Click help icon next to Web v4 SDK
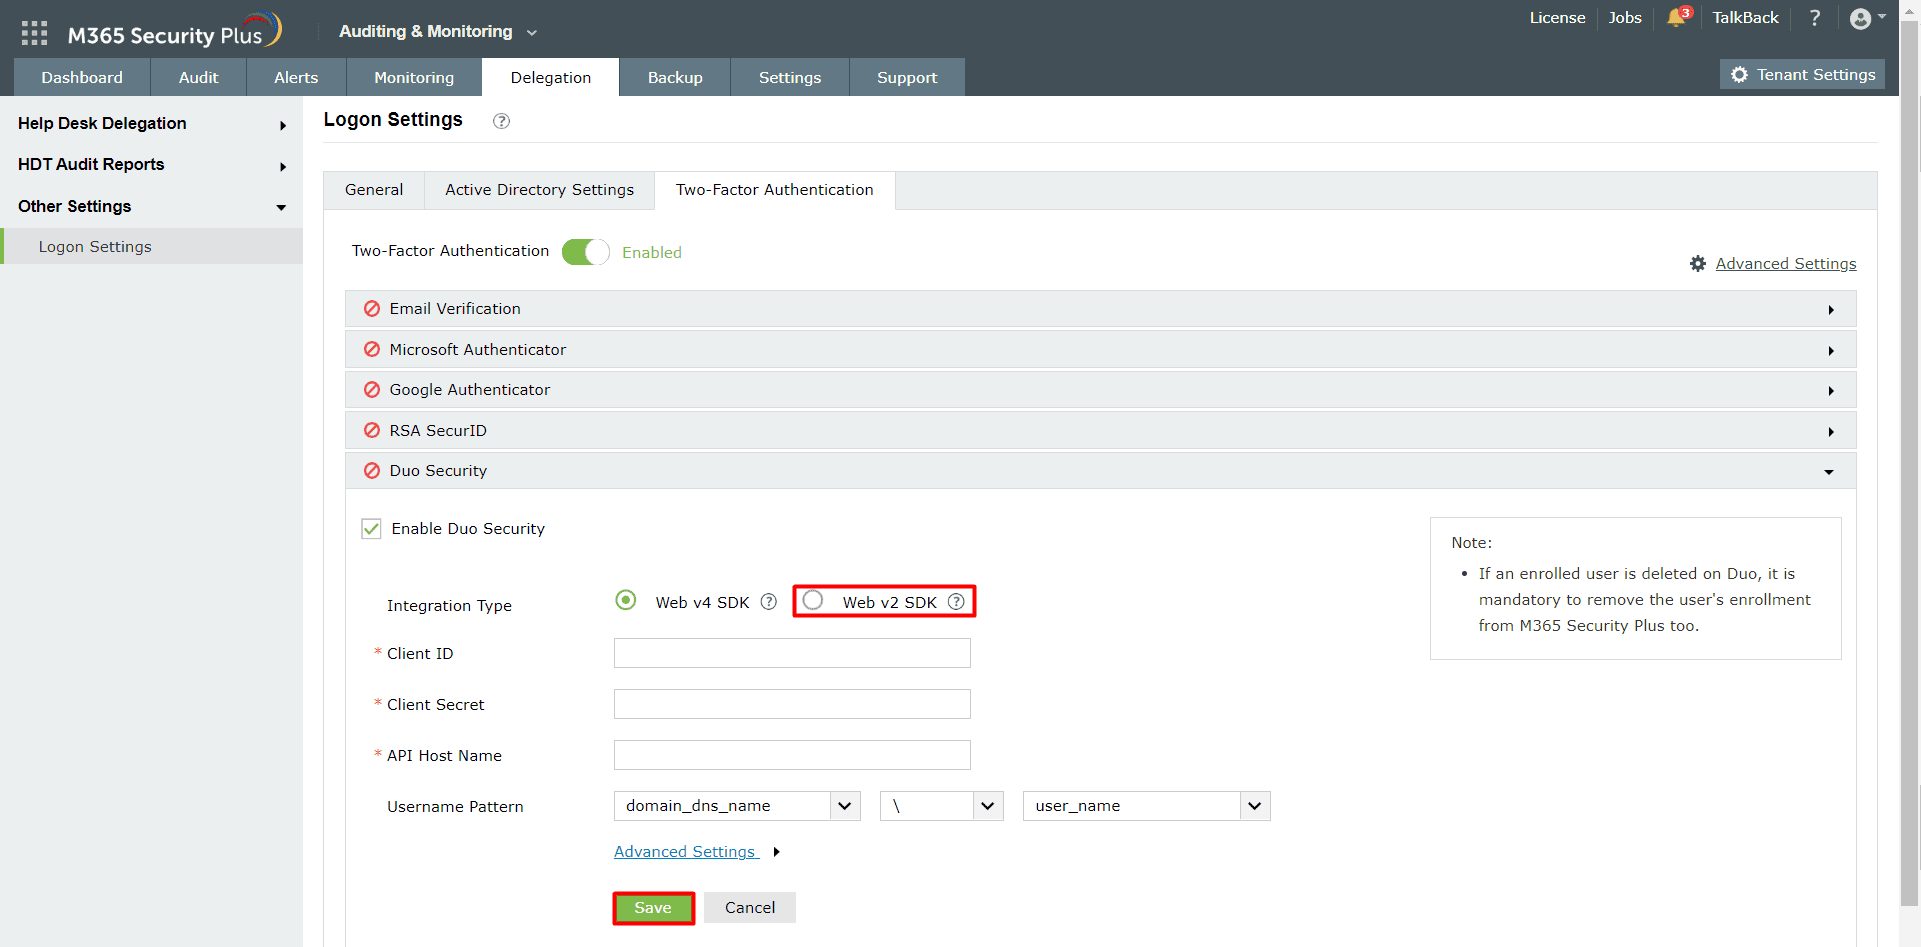The width and height of the screenshot is (1921, 947). coord(768,602)
